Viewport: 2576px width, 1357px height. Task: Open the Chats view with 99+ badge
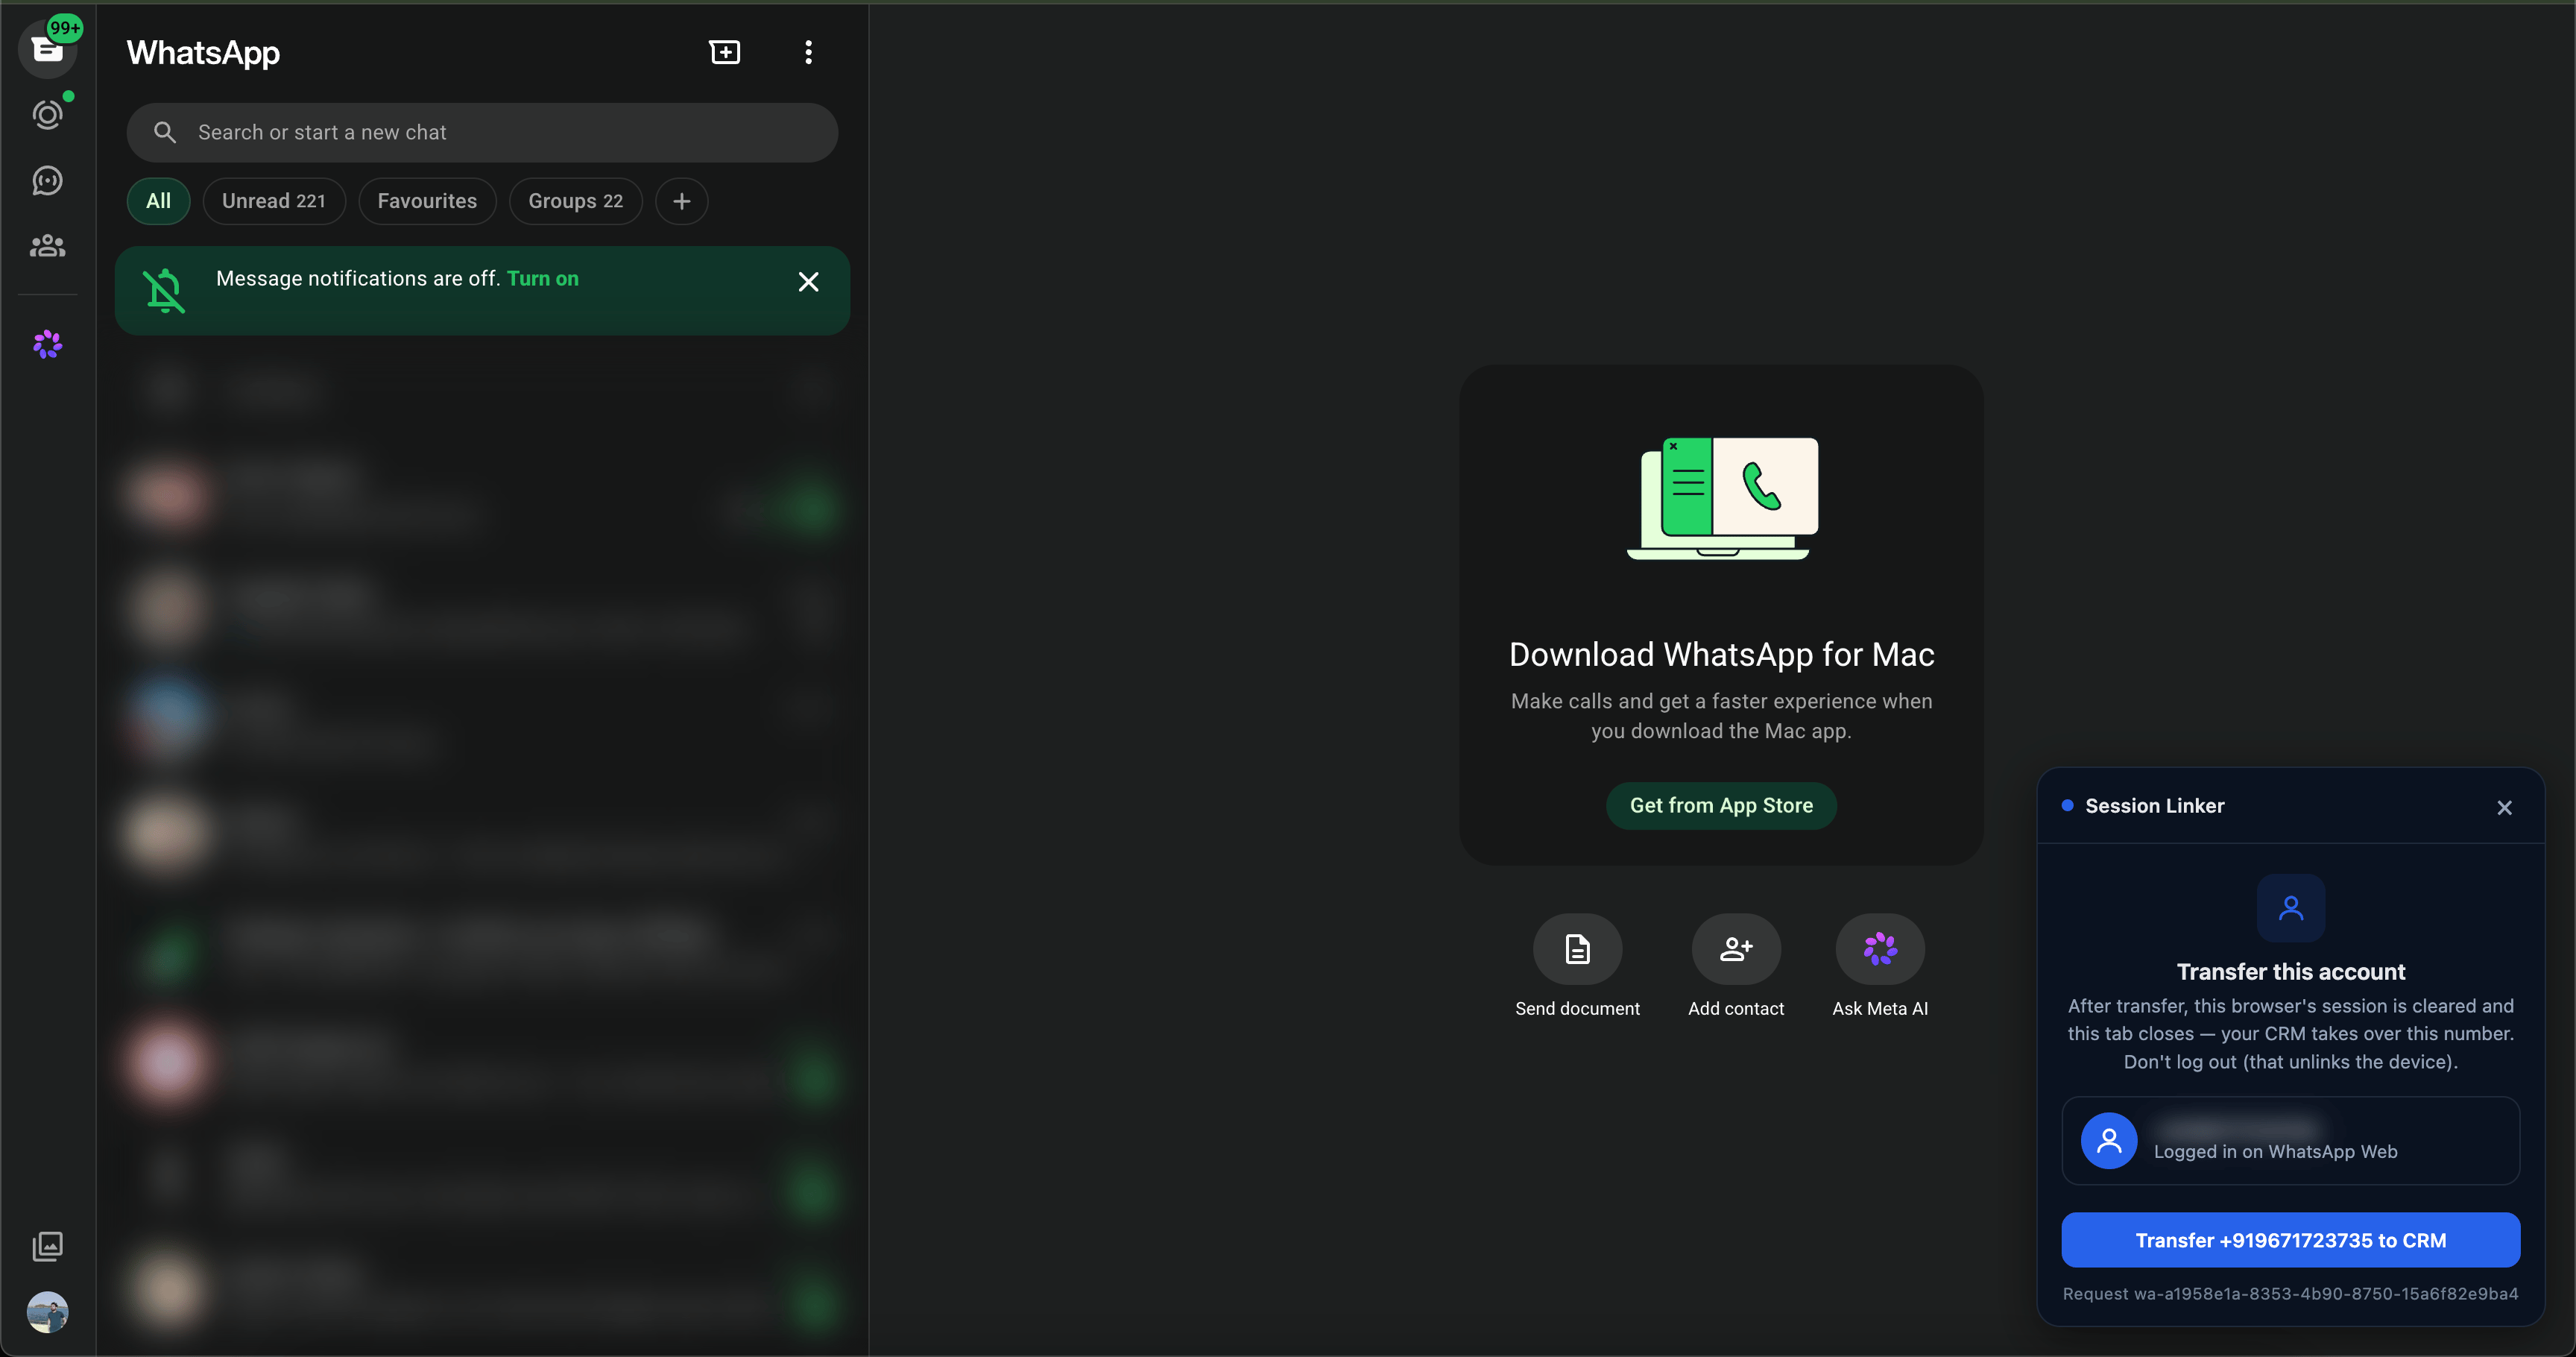(47, 48)
